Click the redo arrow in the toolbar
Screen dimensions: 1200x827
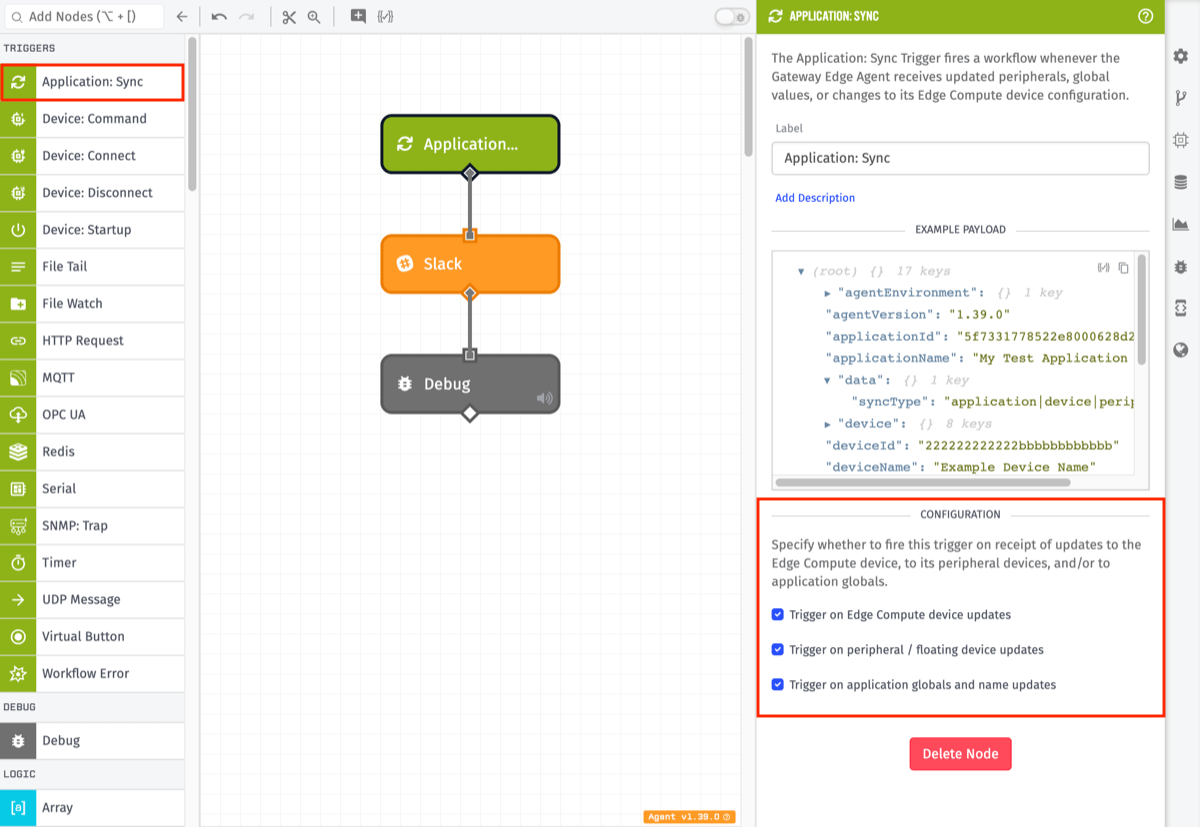[x=247, y=17]
